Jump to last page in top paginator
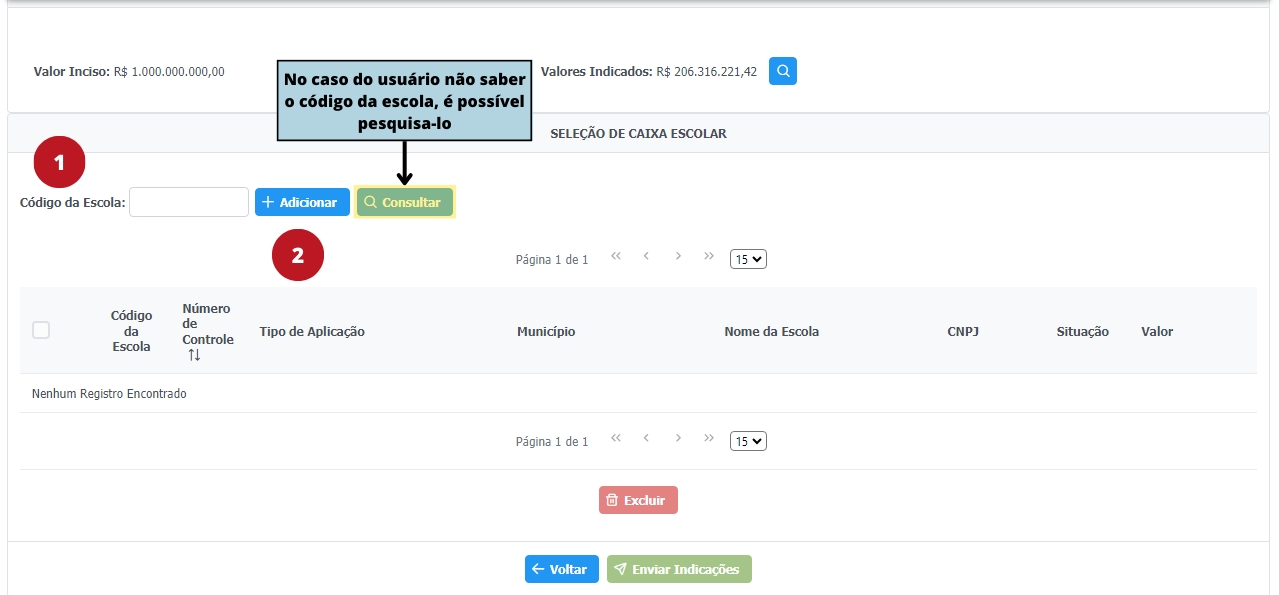This screenshot has height=595, width=1279. click(x=709, y=256)
